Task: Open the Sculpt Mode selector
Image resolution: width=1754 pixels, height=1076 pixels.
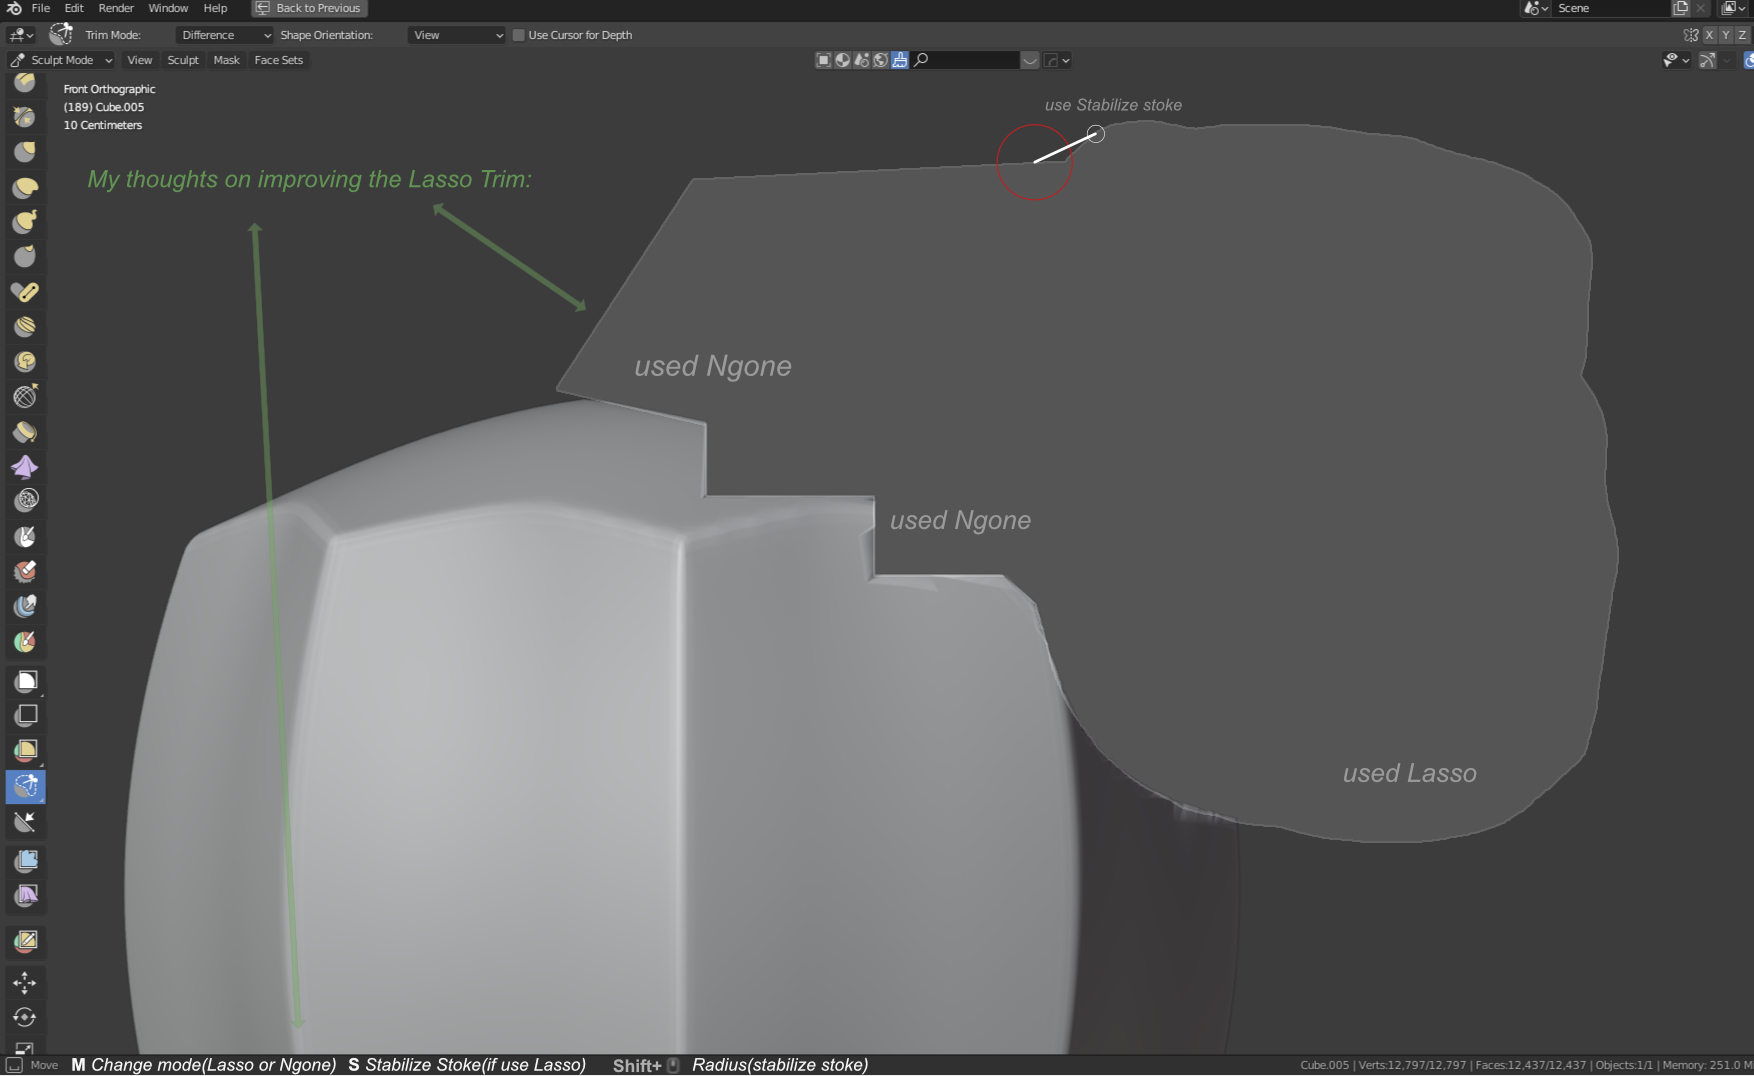Action: (x=61, y=60)
